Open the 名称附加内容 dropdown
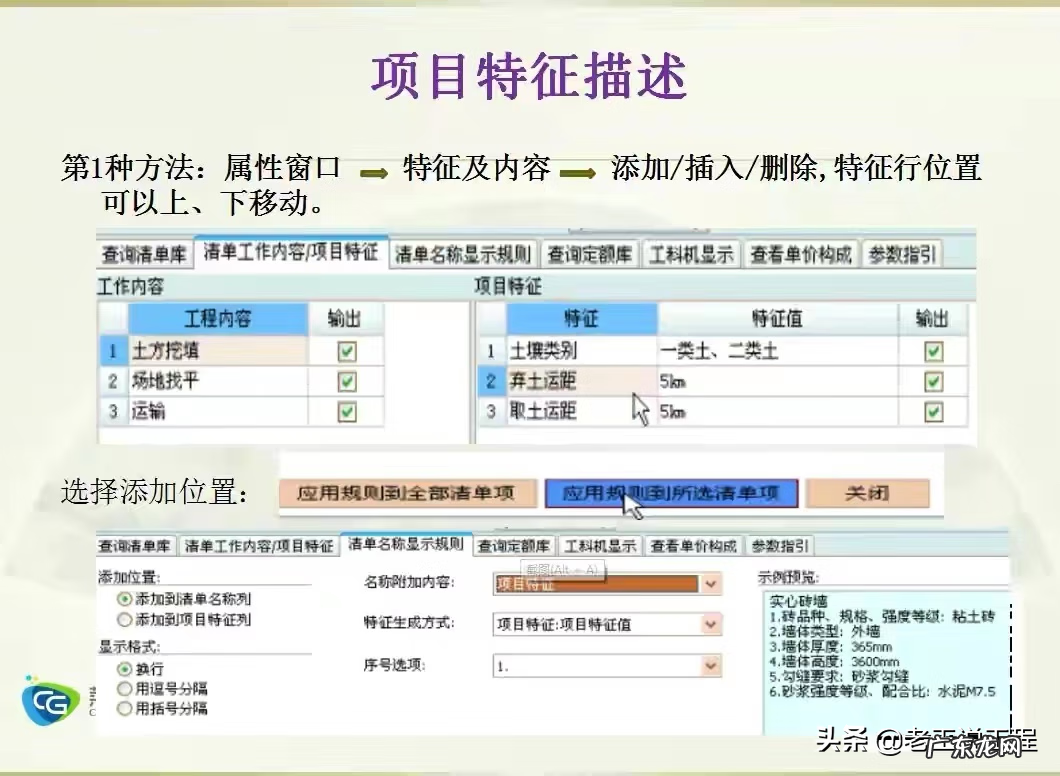 (711, 584)
